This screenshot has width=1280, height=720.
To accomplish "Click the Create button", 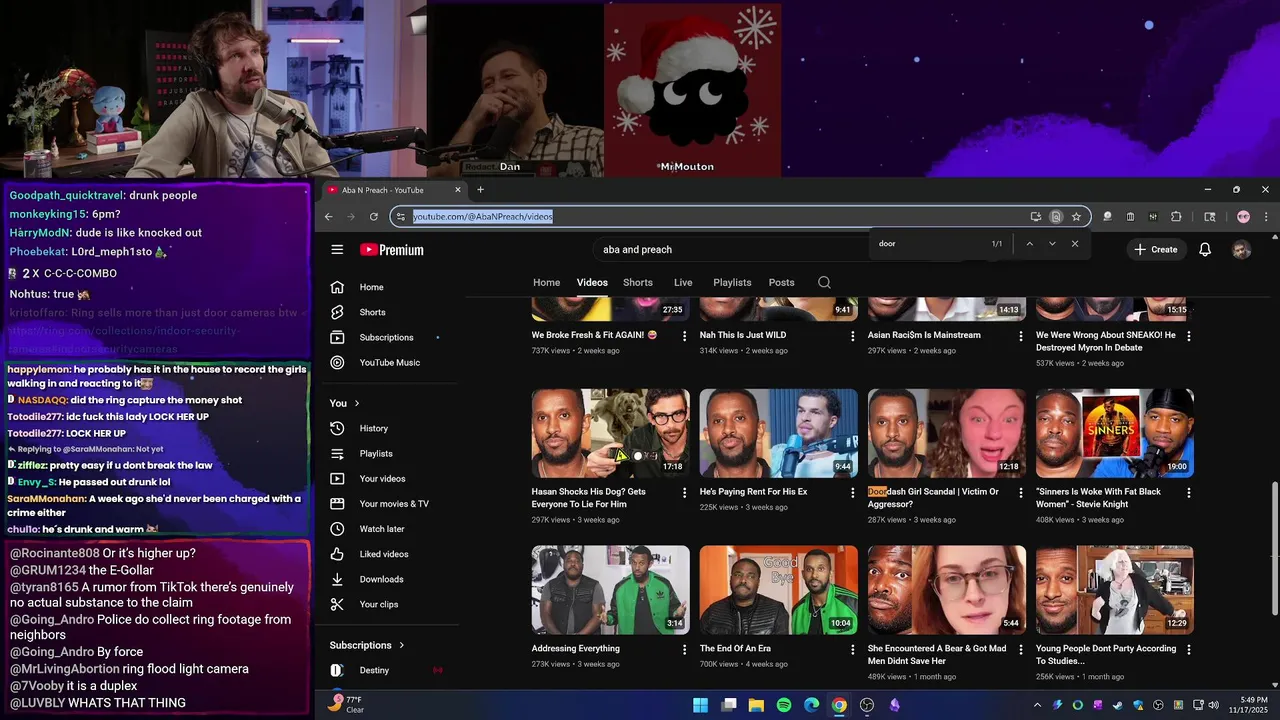I will click(x=1155, y=250).
